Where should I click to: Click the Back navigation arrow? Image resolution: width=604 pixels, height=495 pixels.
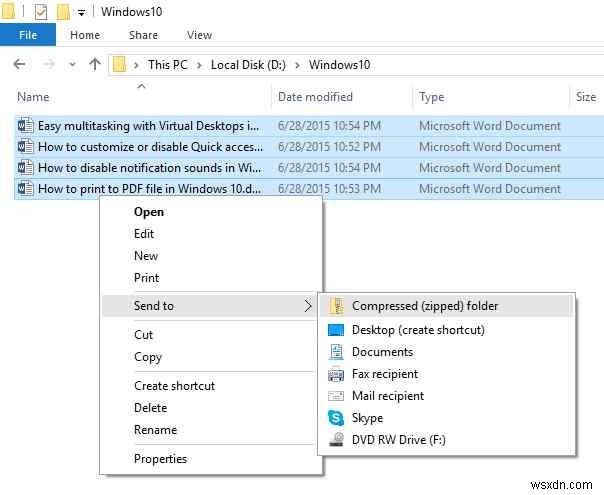click(x=19, y=64)
